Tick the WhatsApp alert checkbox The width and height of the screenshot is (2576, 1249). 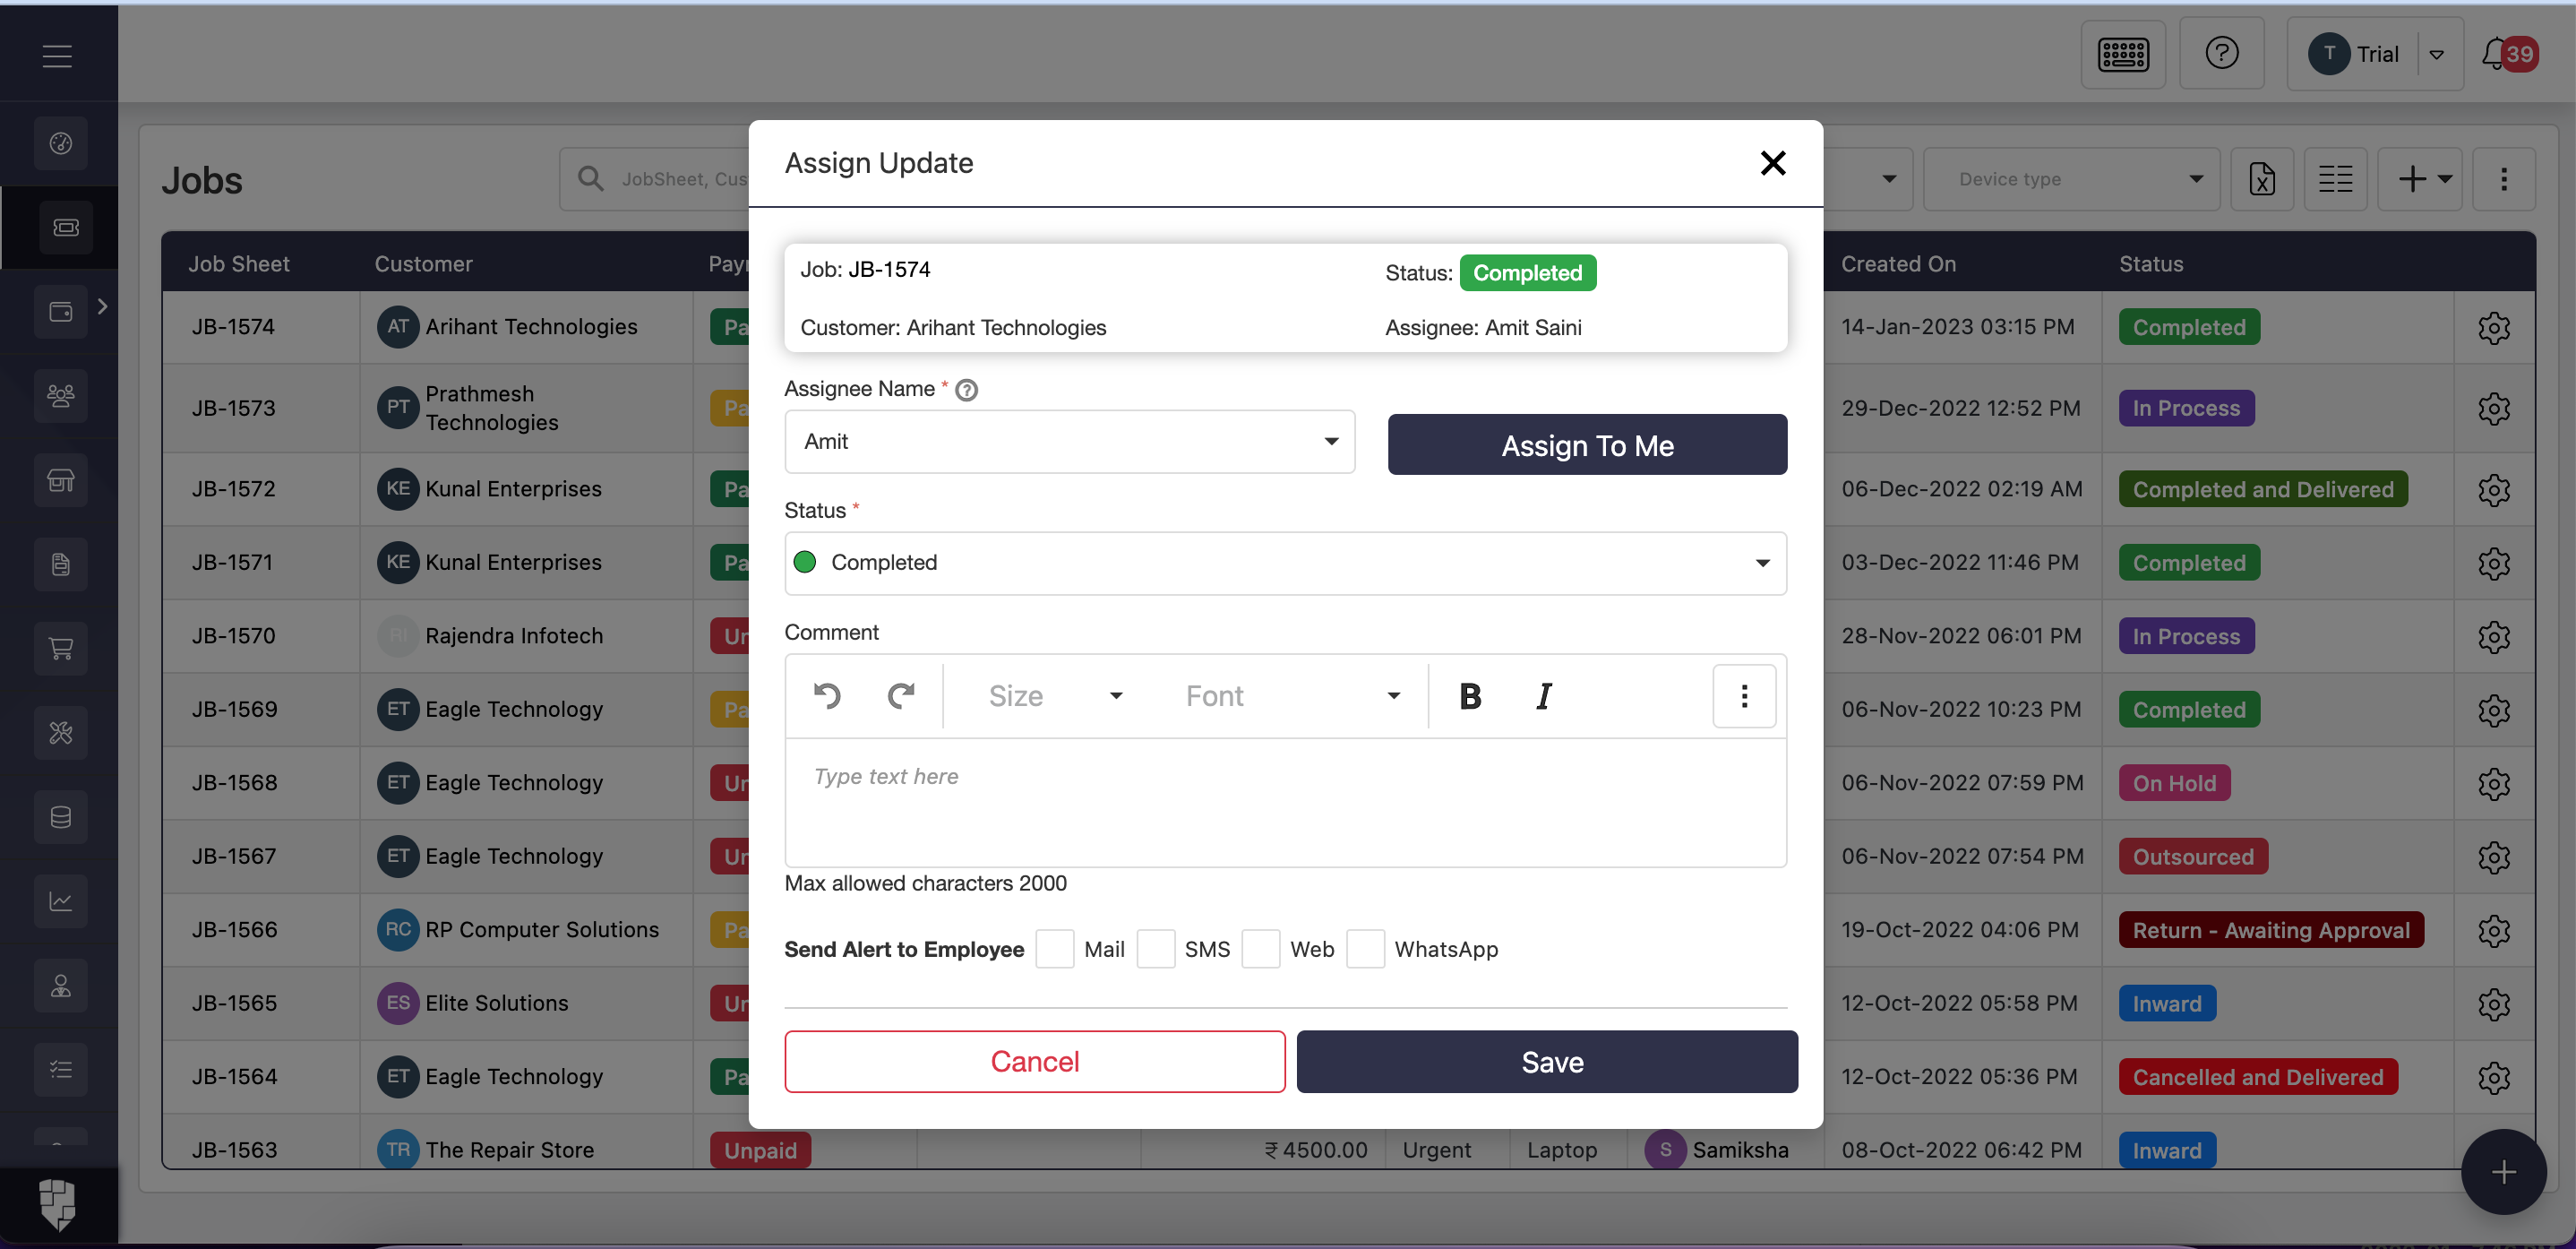[x=1365, y=948]
